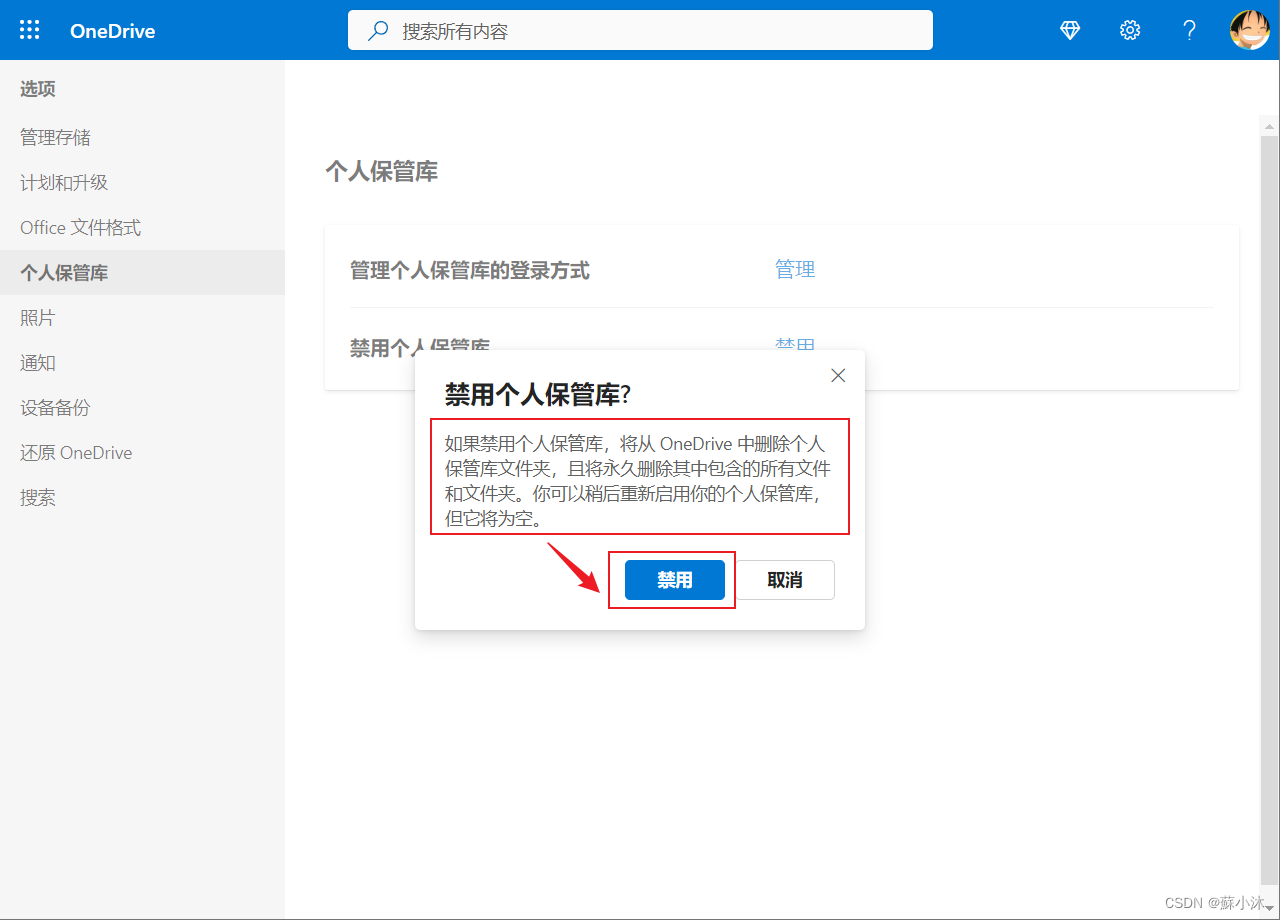Click the OneDrive brand title
This screenshot has height=920, width=1280.
point(112,31)
